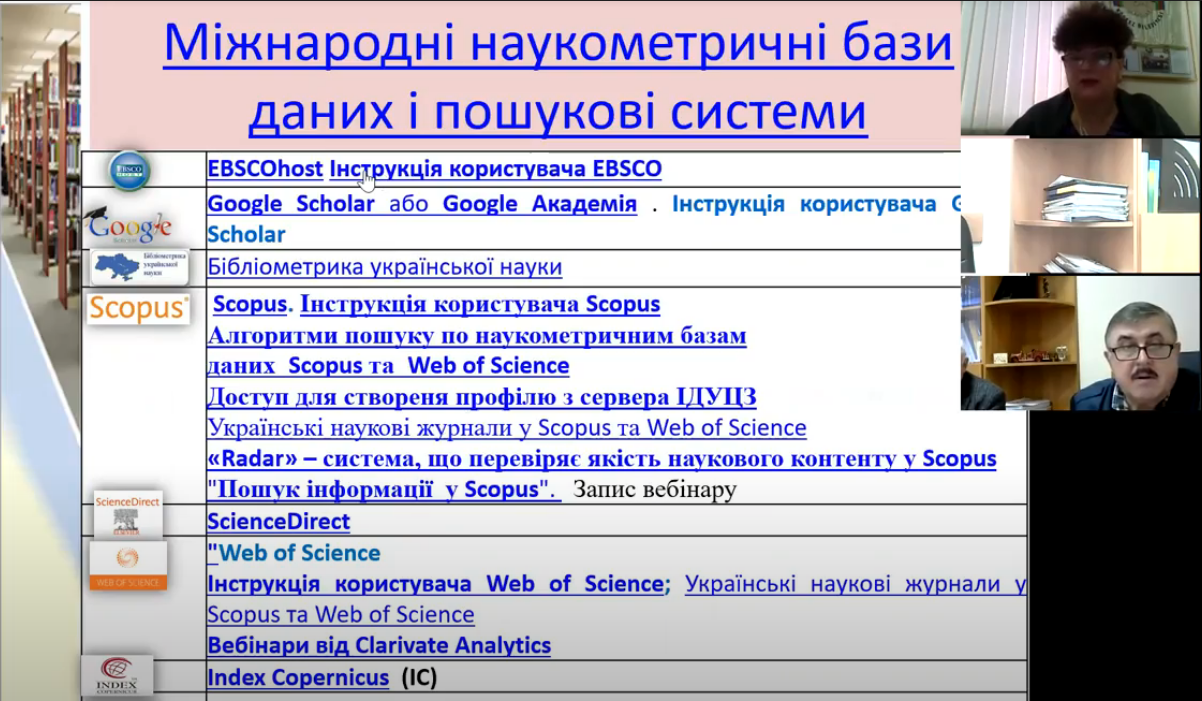Open the Index Copernicus link
The width and height of the screenshot is (1202, 701).
pyautogui.click(x=298, y=677)
